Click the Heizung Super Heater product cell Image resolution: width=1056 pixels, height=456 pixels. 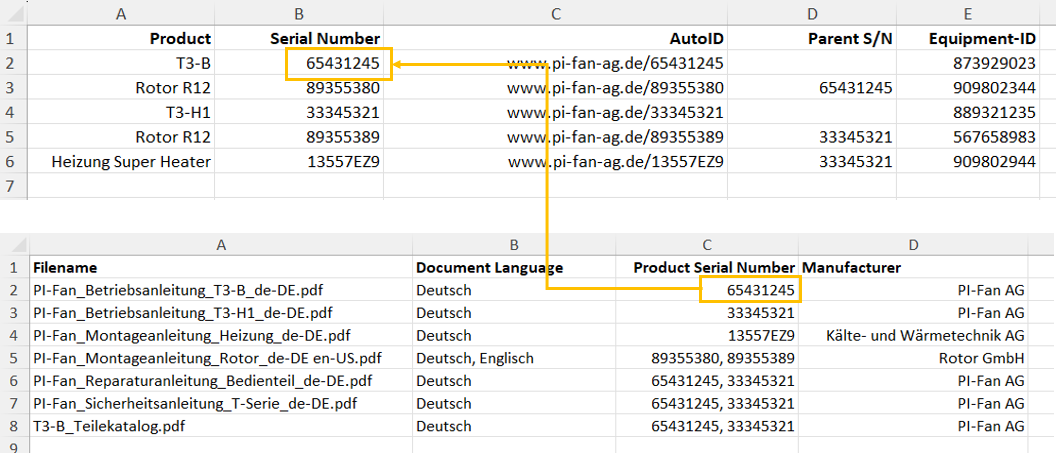pos(121,162)
